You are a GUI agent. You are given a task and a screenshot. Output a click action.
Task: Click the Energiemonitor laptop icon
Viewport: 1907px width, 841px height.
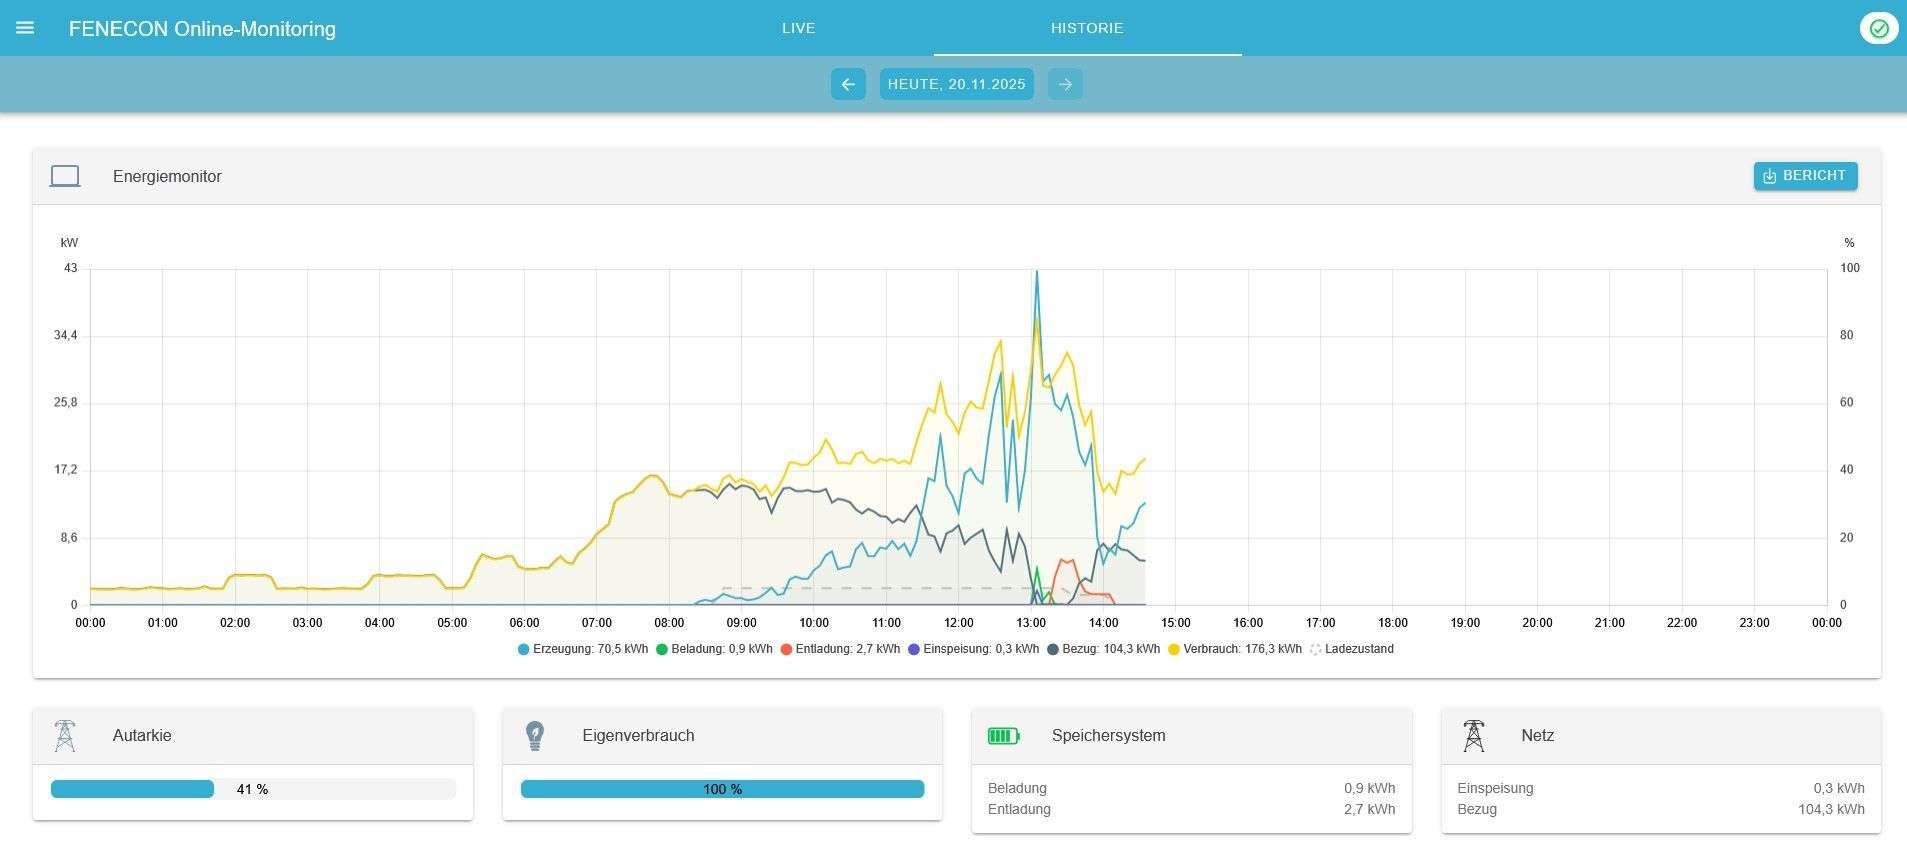coord(65,176)
